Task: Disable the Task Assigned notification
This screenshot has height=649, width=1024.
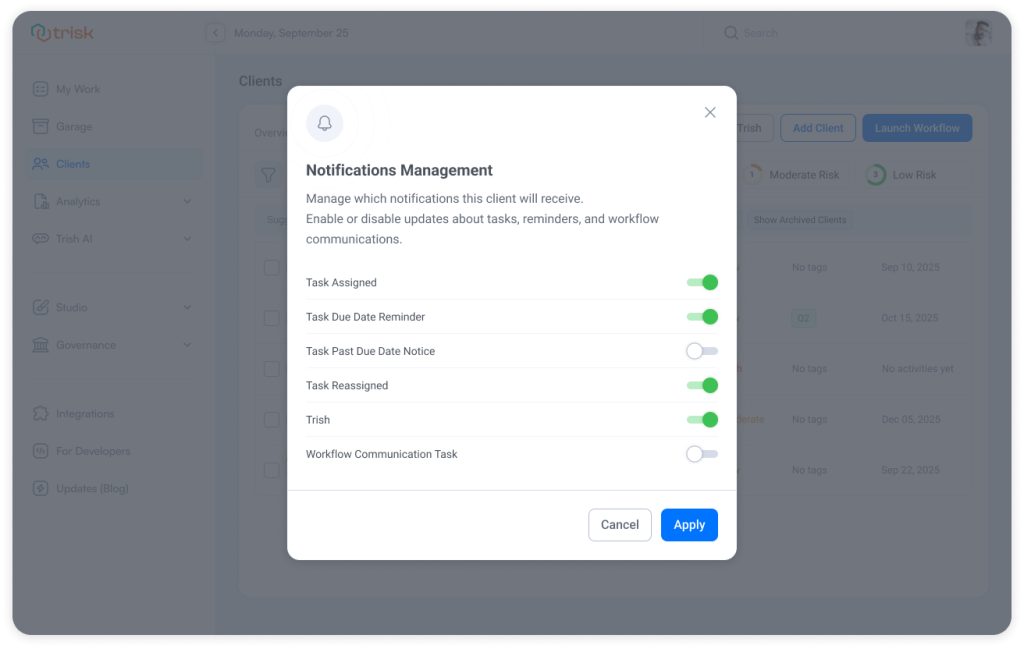Action: click(702, 282)
